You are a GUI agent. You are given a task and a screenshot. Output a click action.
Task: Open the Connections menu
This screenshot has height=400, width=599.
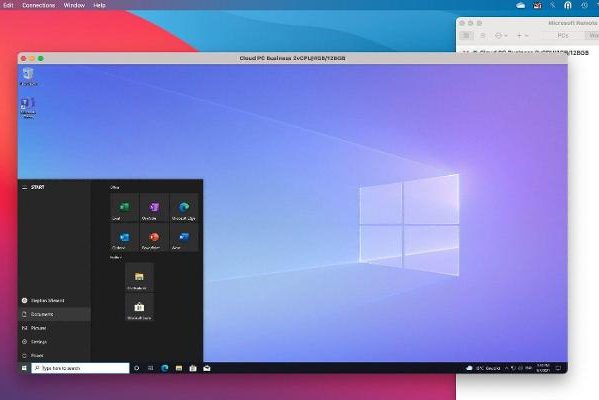(39, 5)
